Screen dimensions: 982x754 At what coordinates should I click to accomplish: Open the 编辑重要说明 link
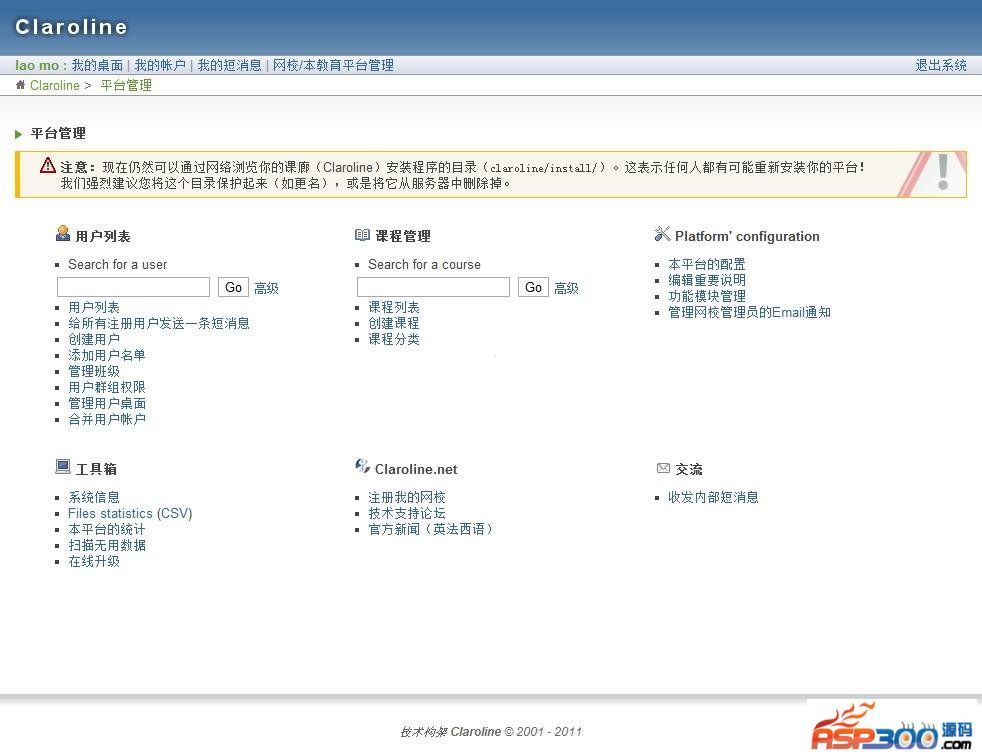click(x=707, y=280)
